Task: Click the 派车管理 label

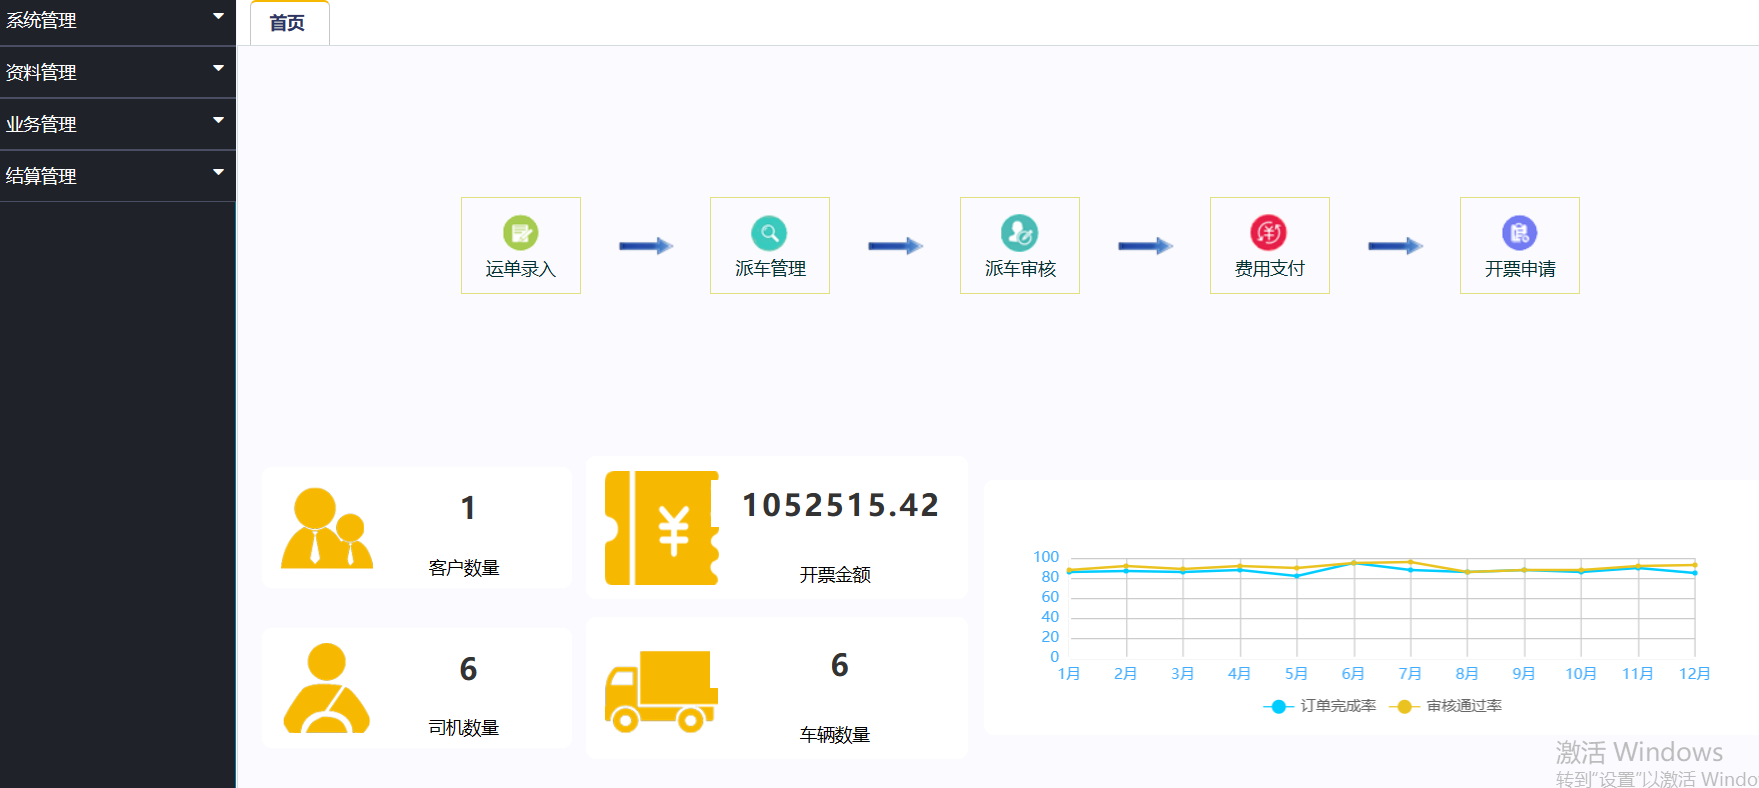Action: pyautogui.click(x=770, y=269)
